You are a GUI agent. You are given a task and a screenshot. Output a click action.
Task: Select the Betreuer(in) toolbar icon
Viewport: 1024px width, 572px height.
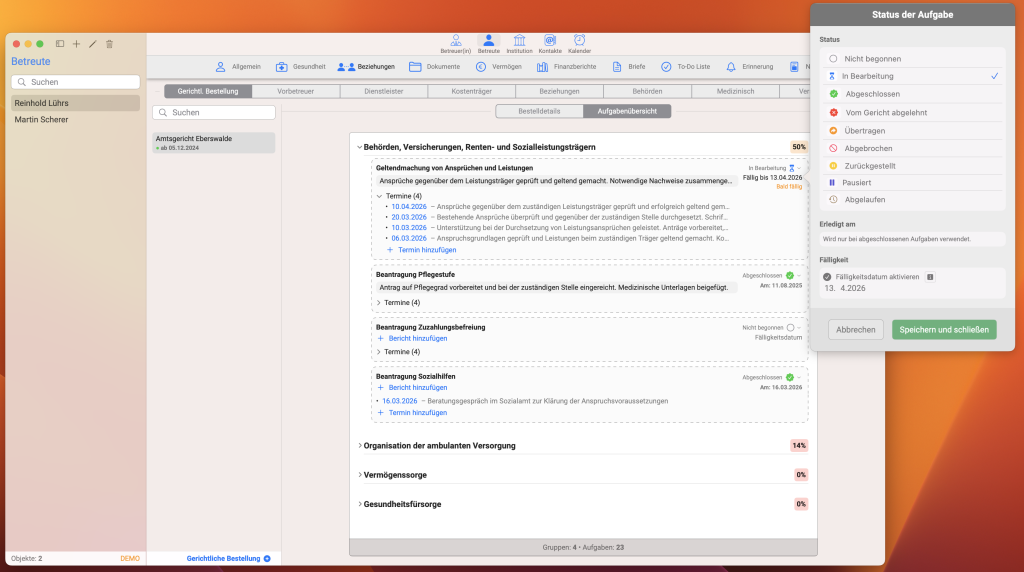pyautogui.click(x=455, y=42)
